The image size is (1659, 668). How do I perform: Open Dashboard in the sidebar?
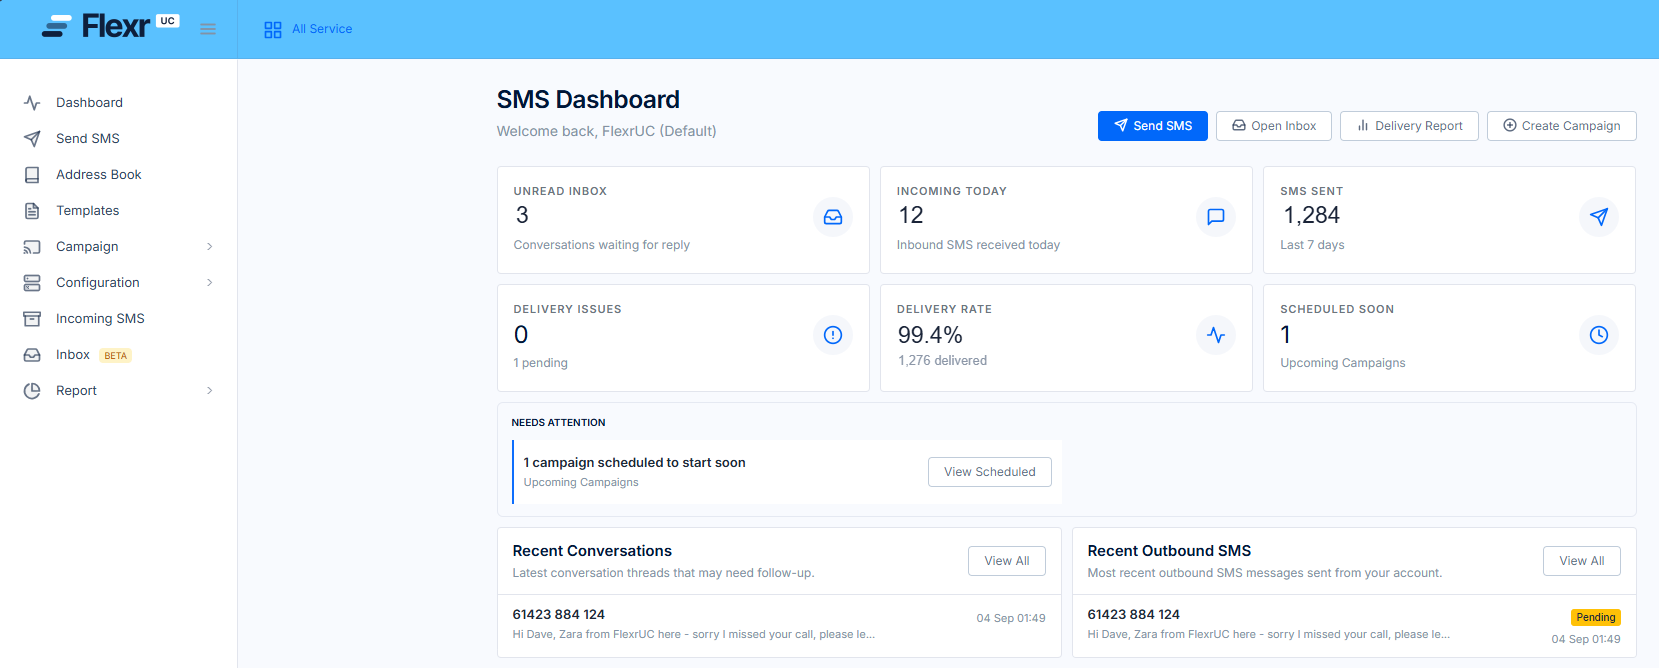(x=89, y=103)
